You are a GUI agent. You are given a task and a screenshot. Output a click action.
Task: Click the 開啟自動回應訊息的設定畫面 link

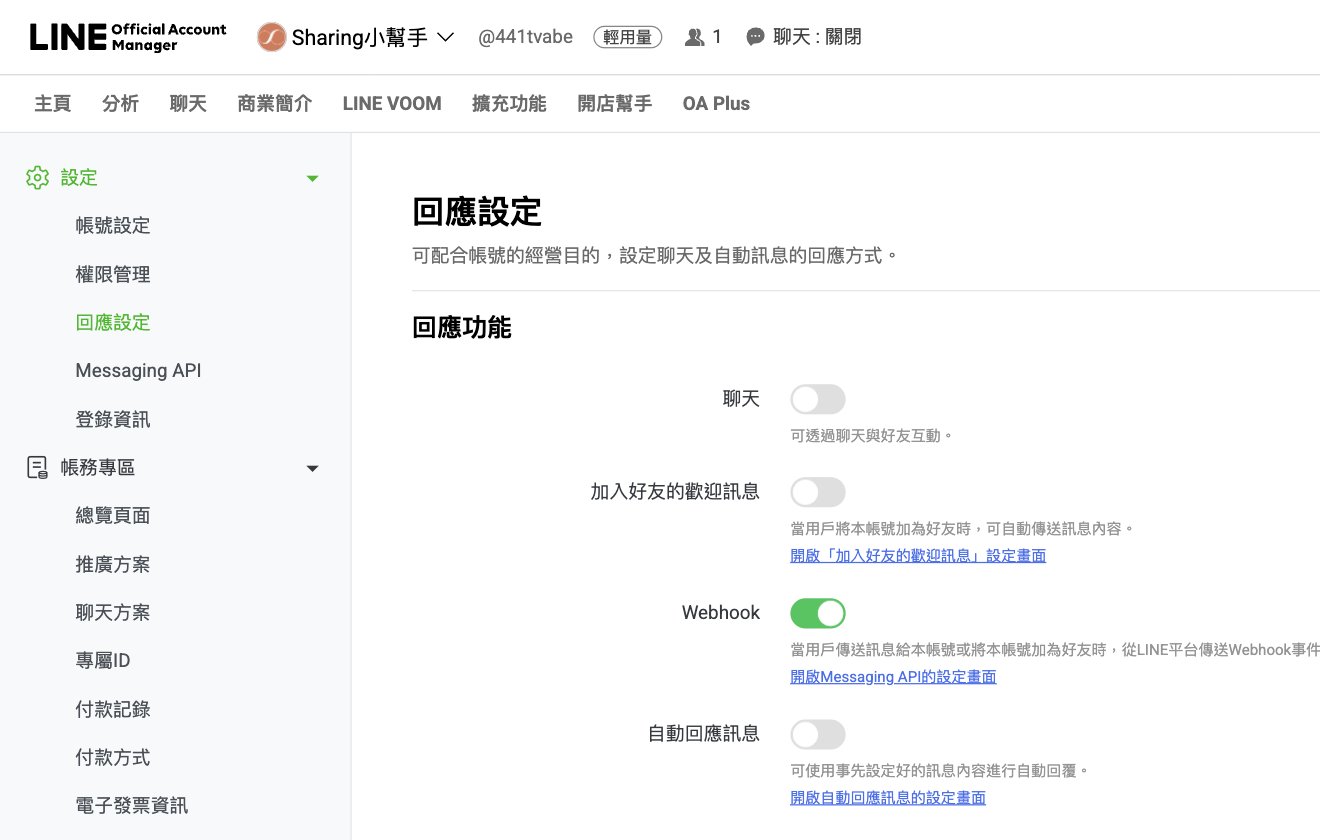[x=888, y=798]
